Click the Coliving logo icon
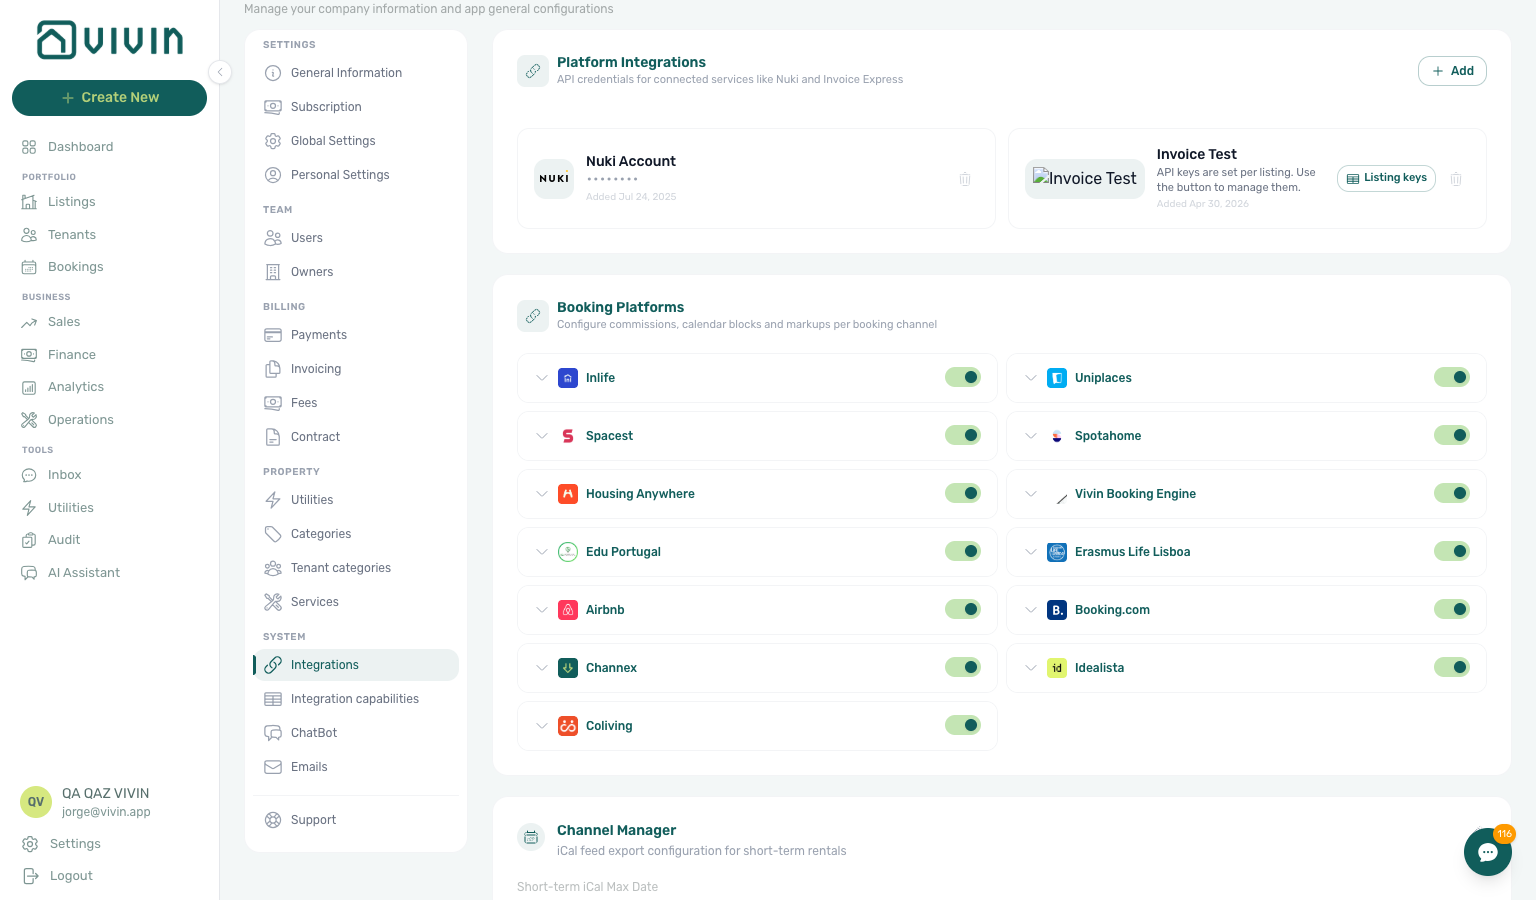Screen dimensions: 1536x900 568,726
